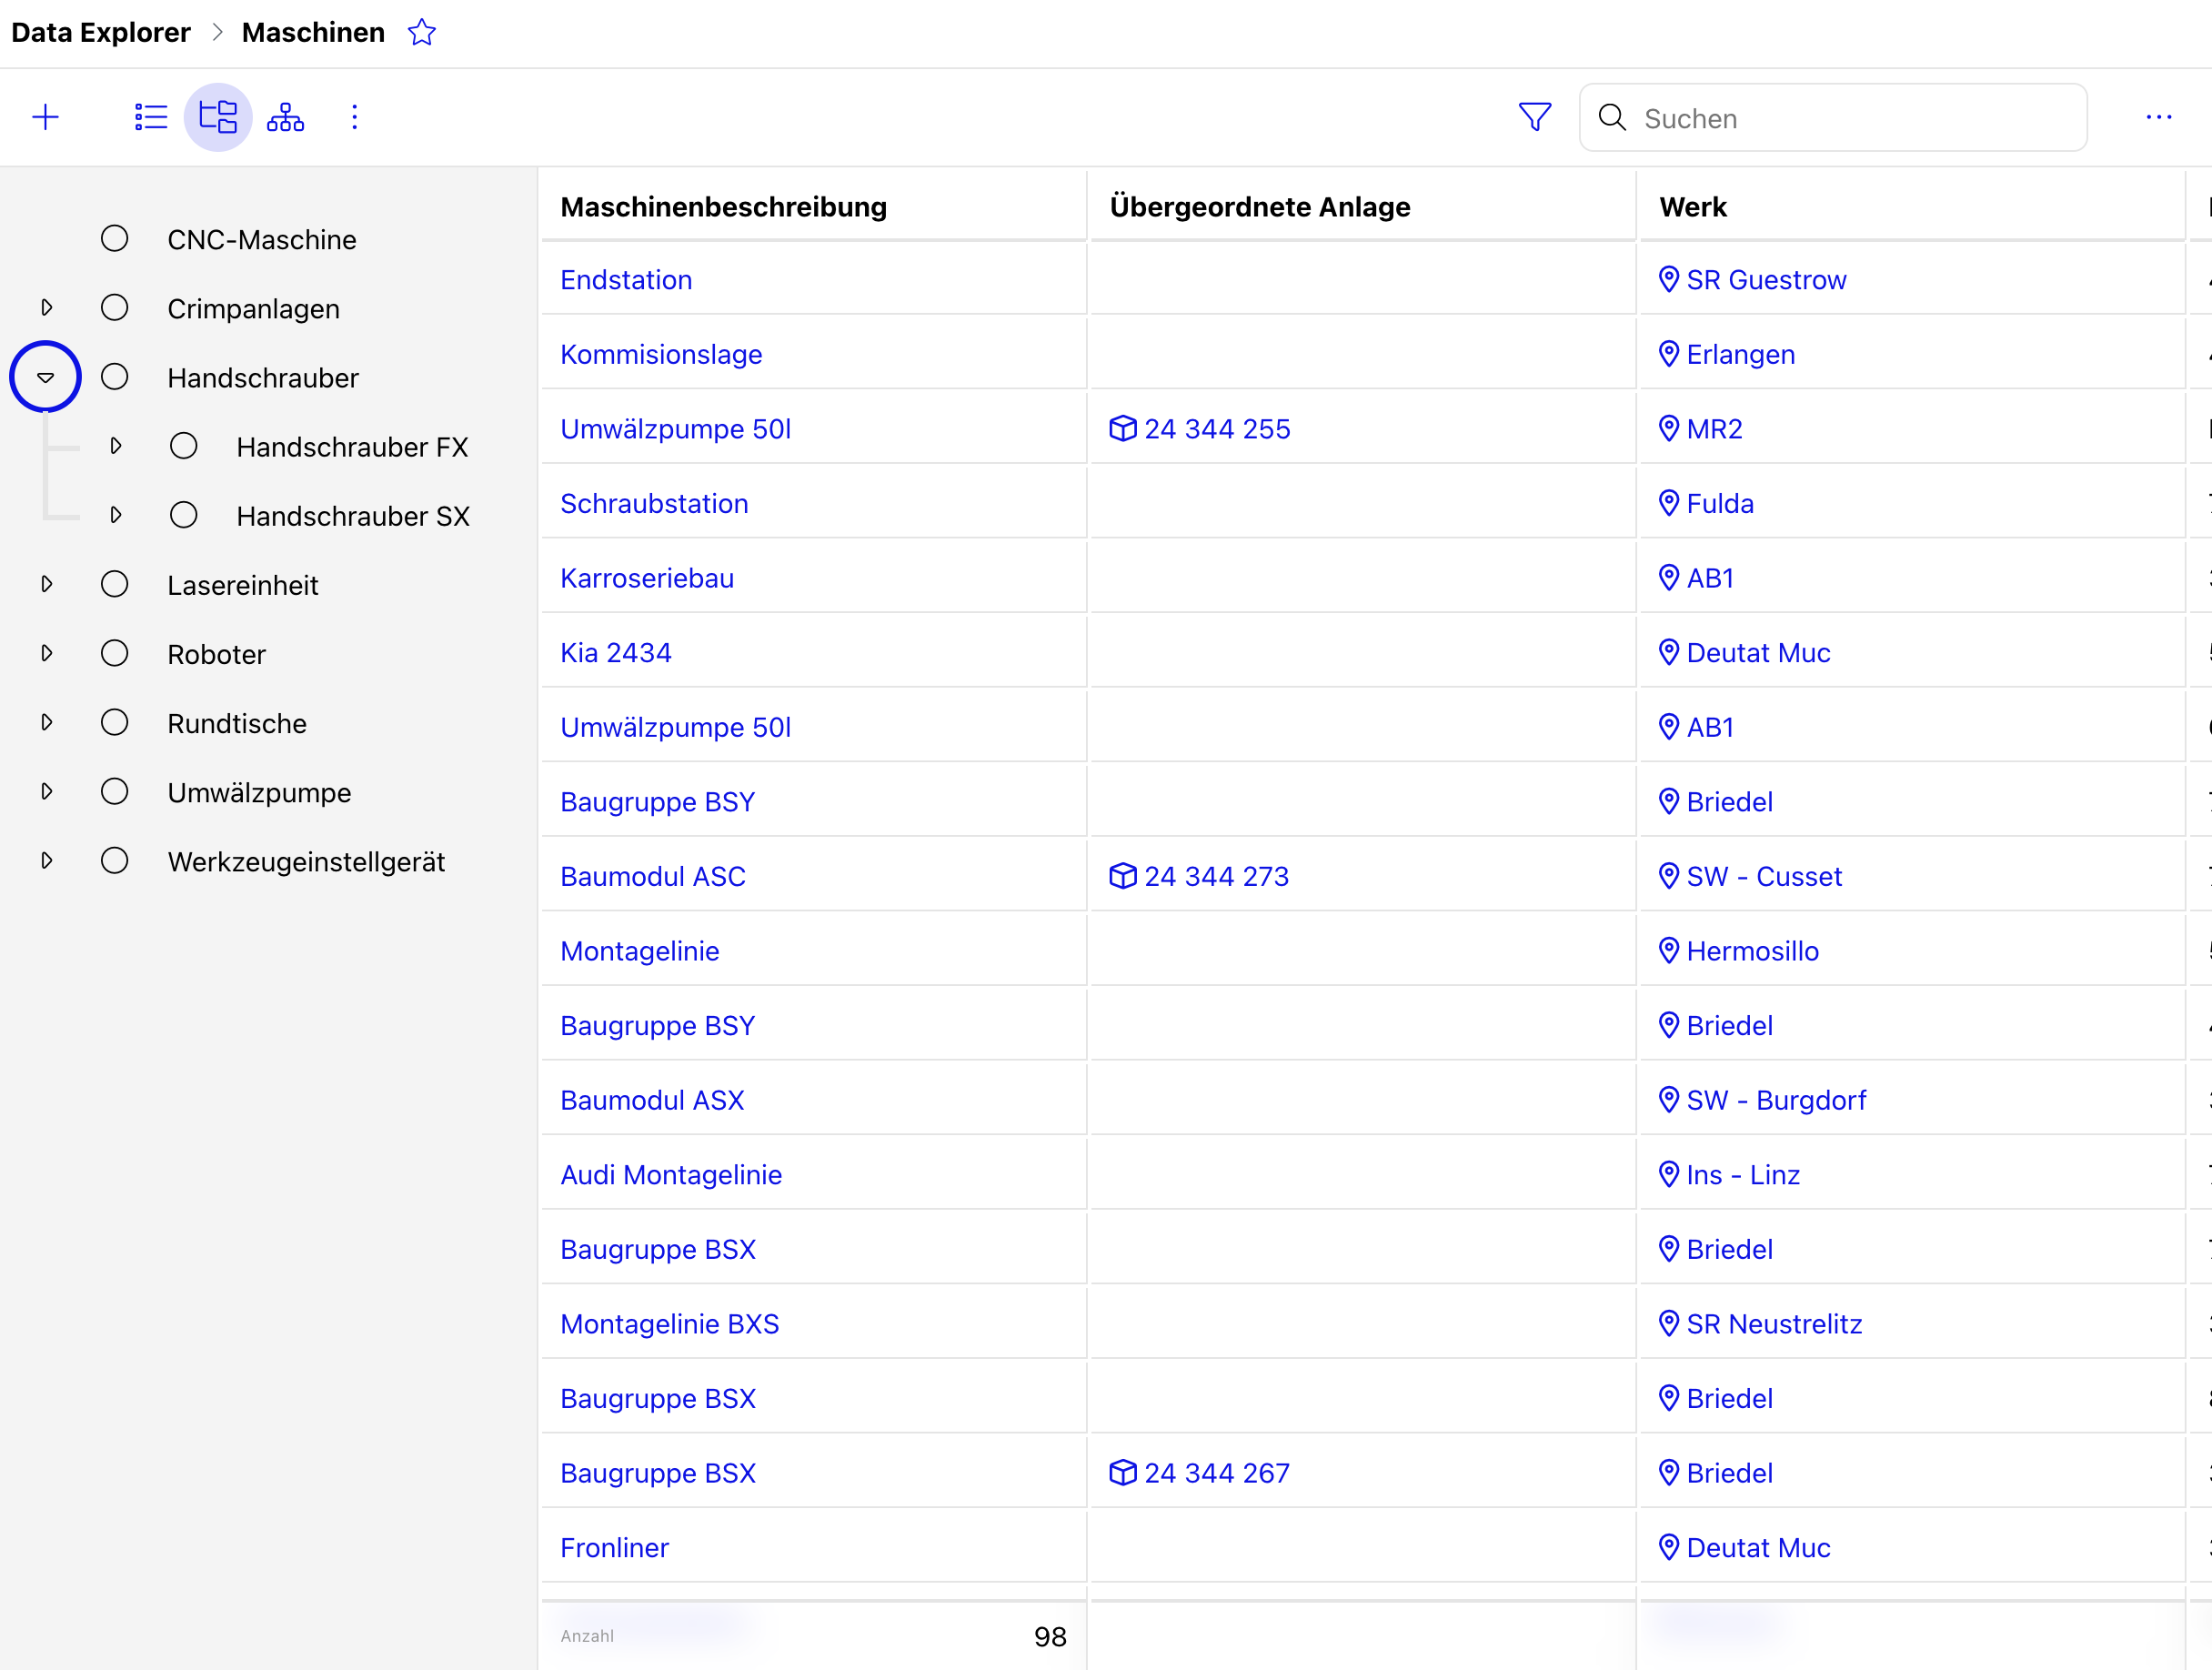Expand the Rundtische tree node
This screenshot has height=1670, width=2212.
[46, 723]
